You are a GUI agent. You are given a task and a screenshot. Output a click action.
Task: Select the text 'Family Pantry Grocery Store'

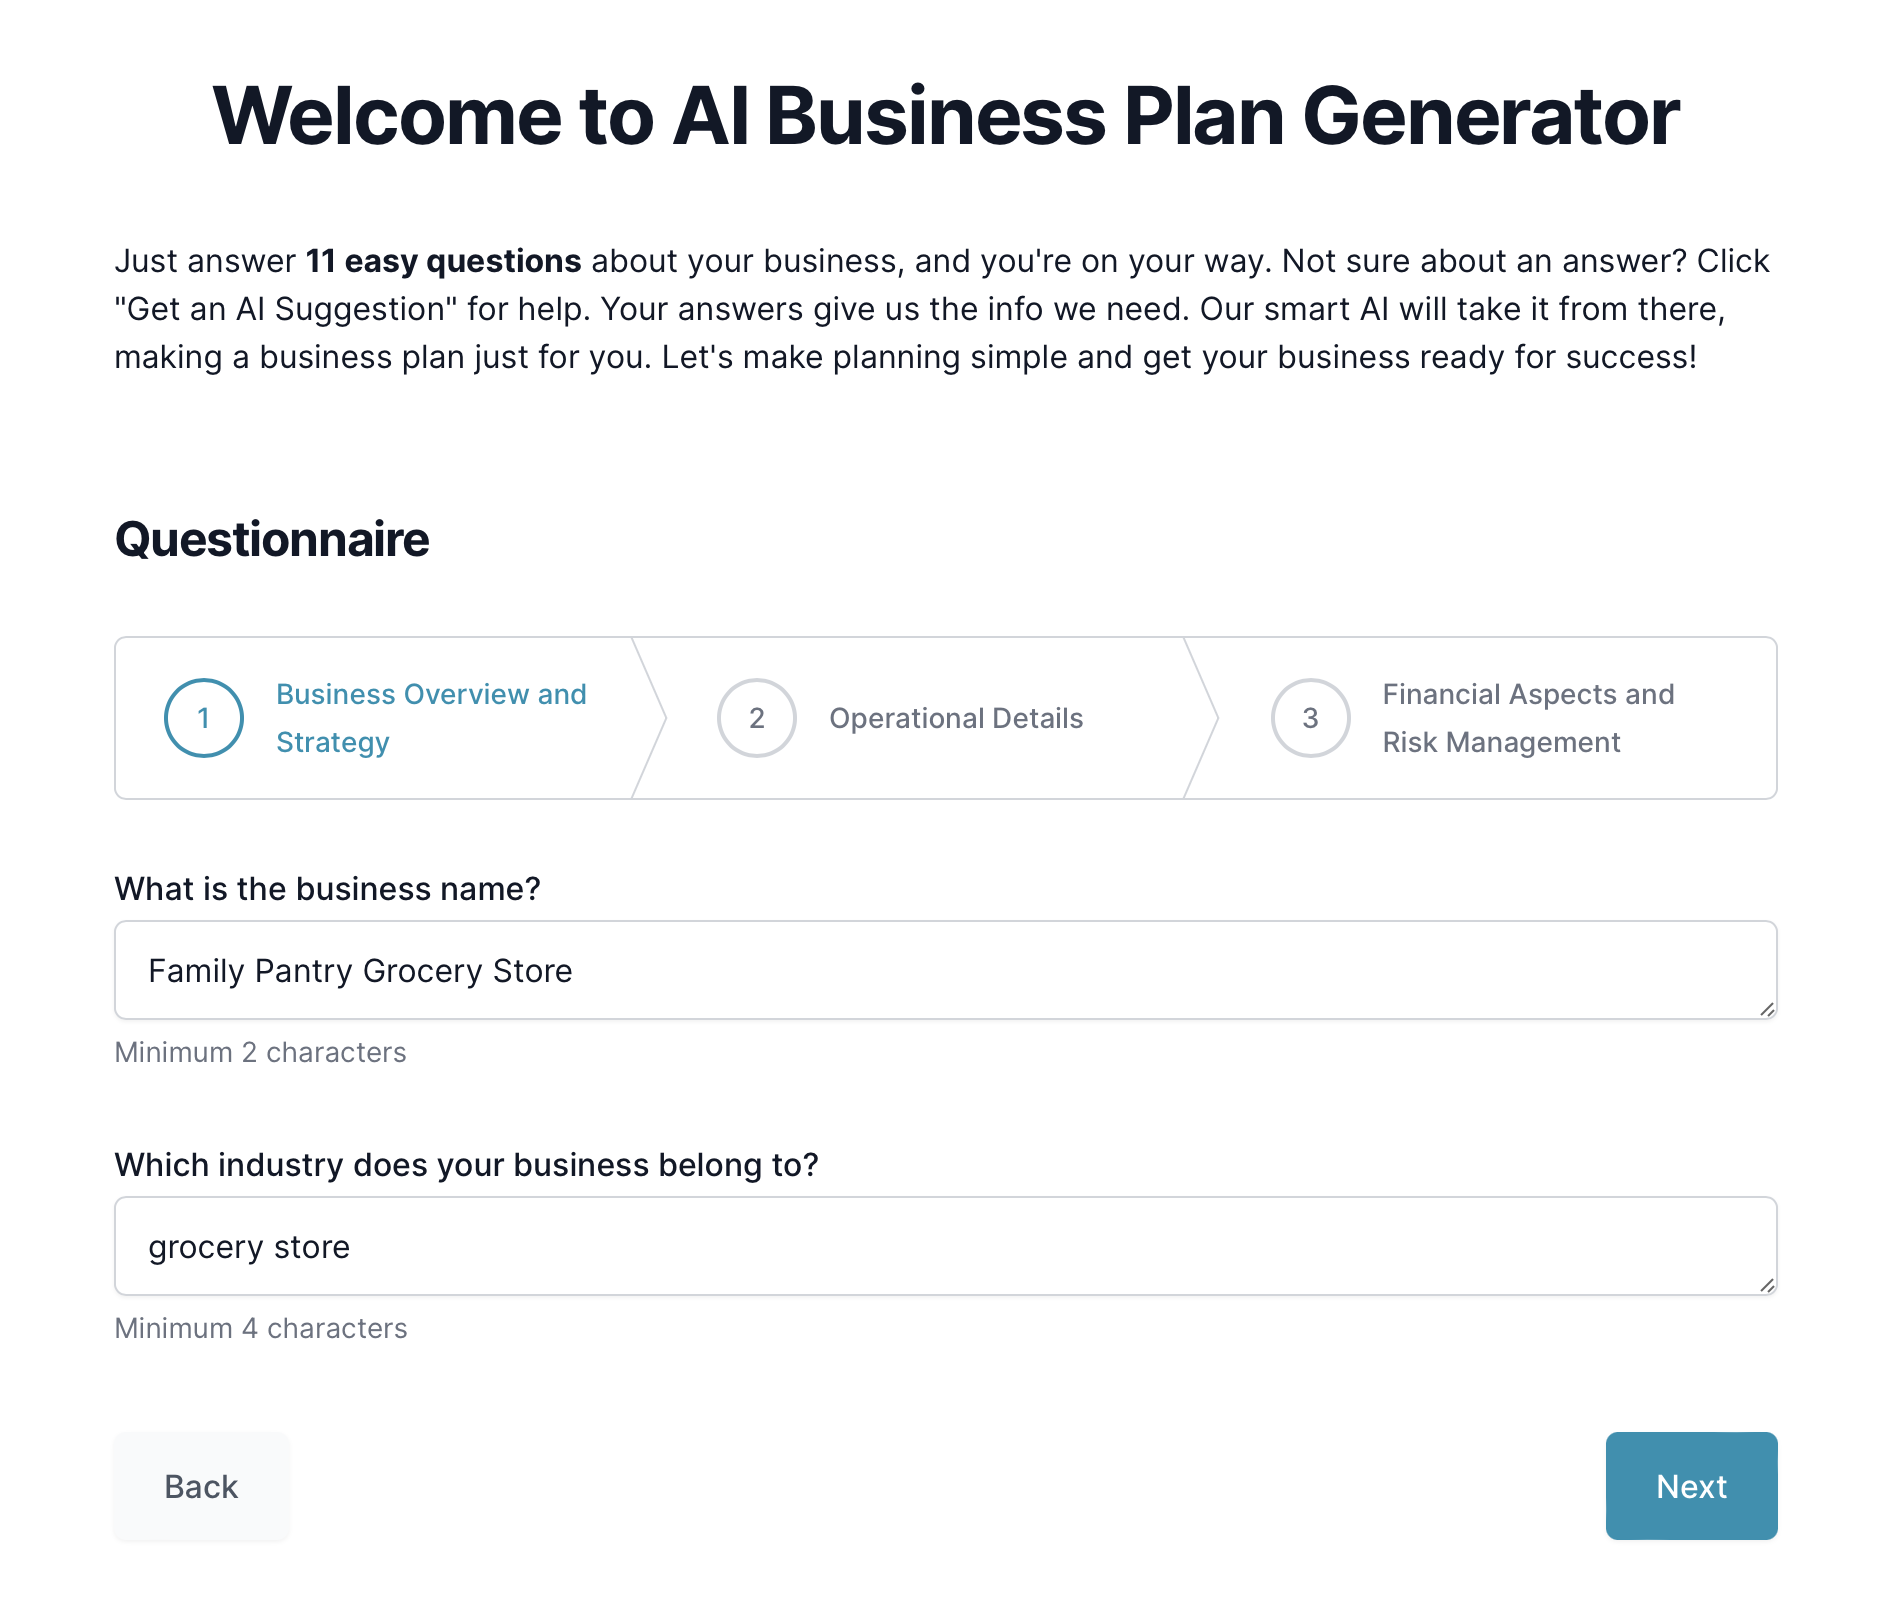(x=361, y=969)
